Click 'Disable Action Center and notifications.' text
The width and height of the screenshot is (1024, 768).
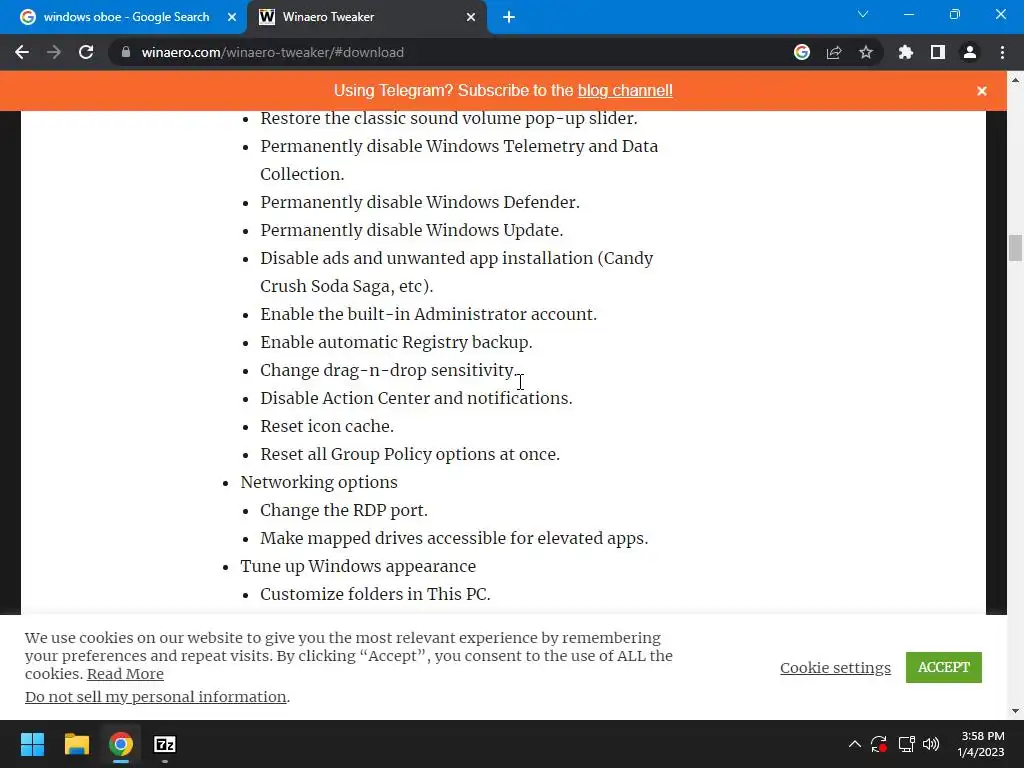click(x=416, y=398)
